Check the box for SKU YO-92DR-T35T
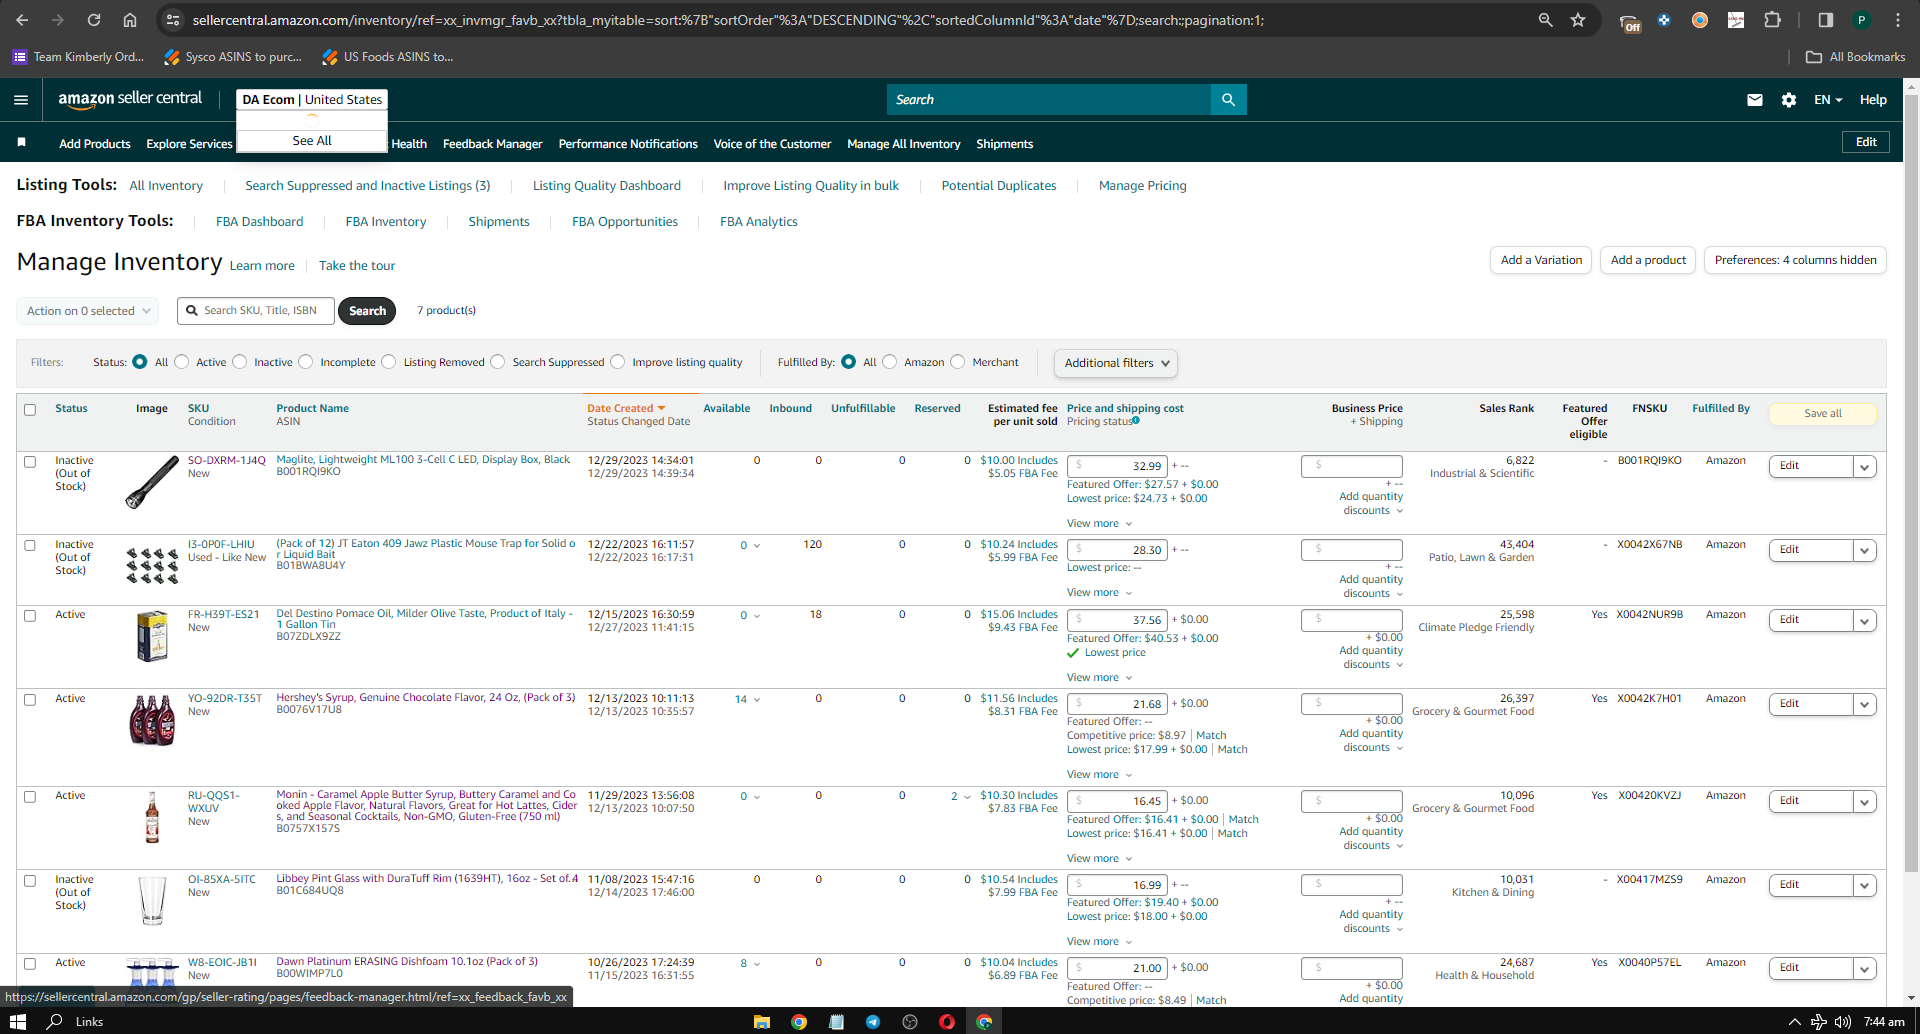Viewport: 1920px width, 1034px height. tap(30, 700)
